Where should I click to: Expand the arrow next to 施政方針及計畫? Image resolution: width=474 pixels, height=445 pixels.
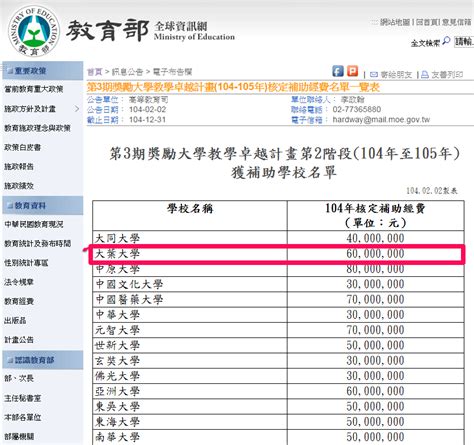pyautogui.click(x=77, y=109)
